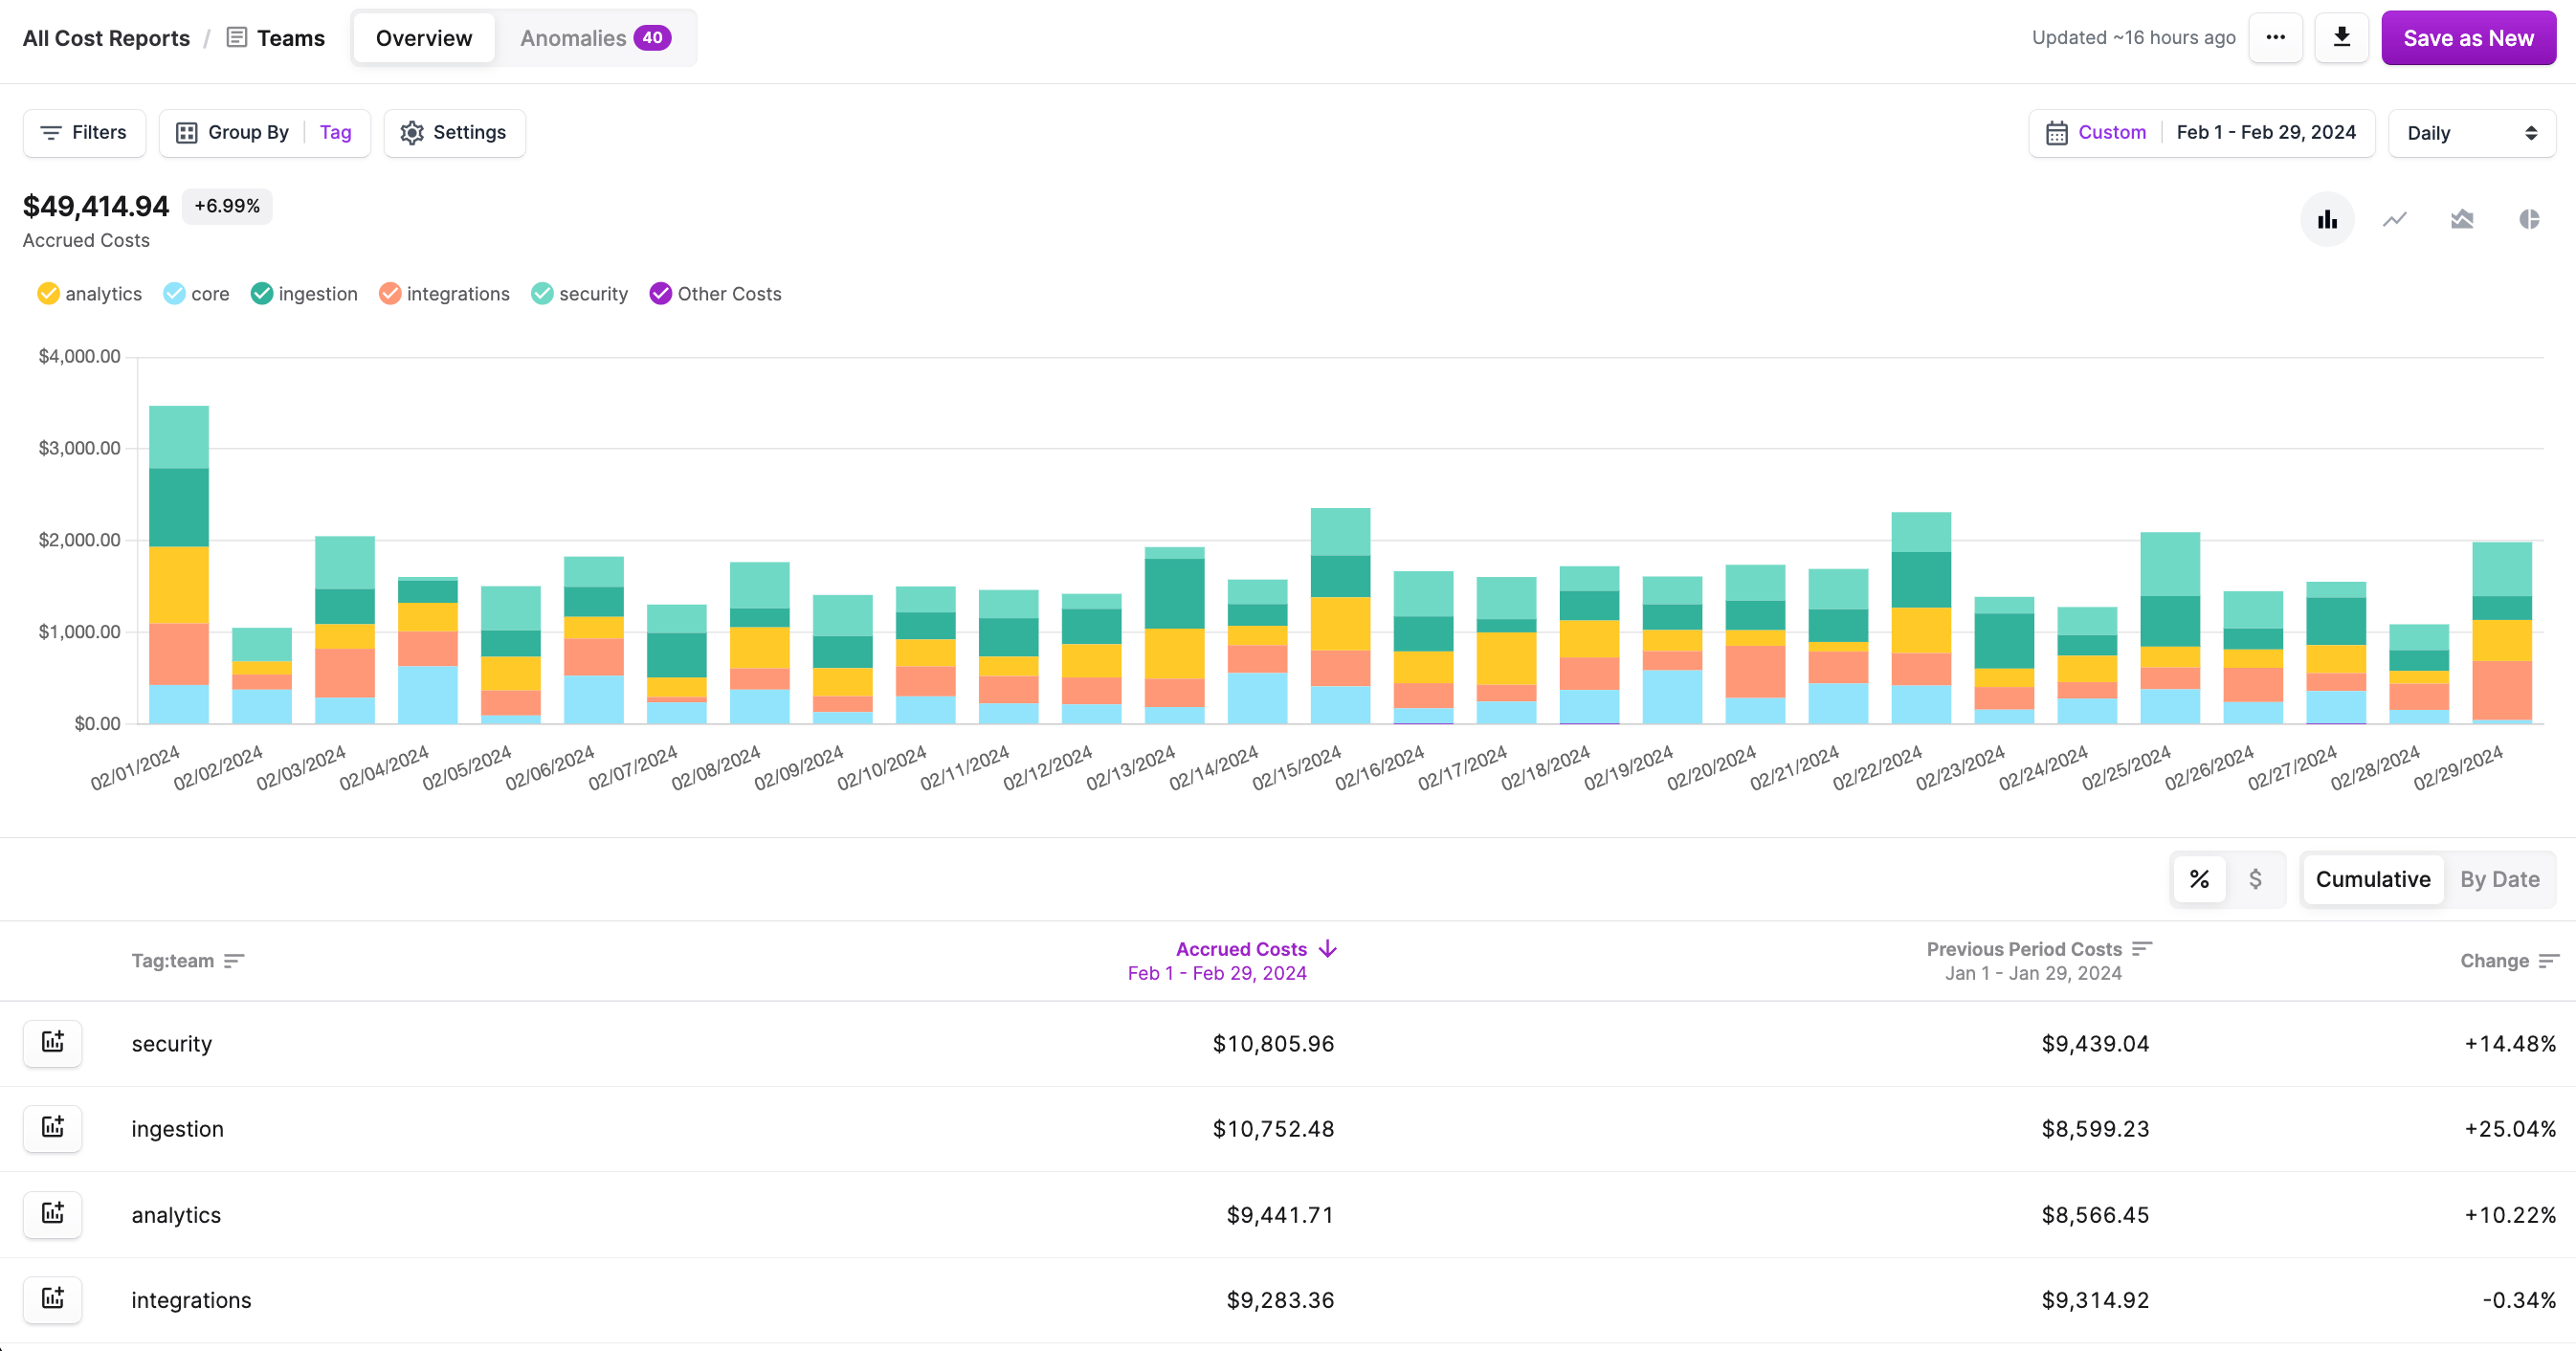
Task: Add security row to a chart
Action: click(x=52, y=1043)
